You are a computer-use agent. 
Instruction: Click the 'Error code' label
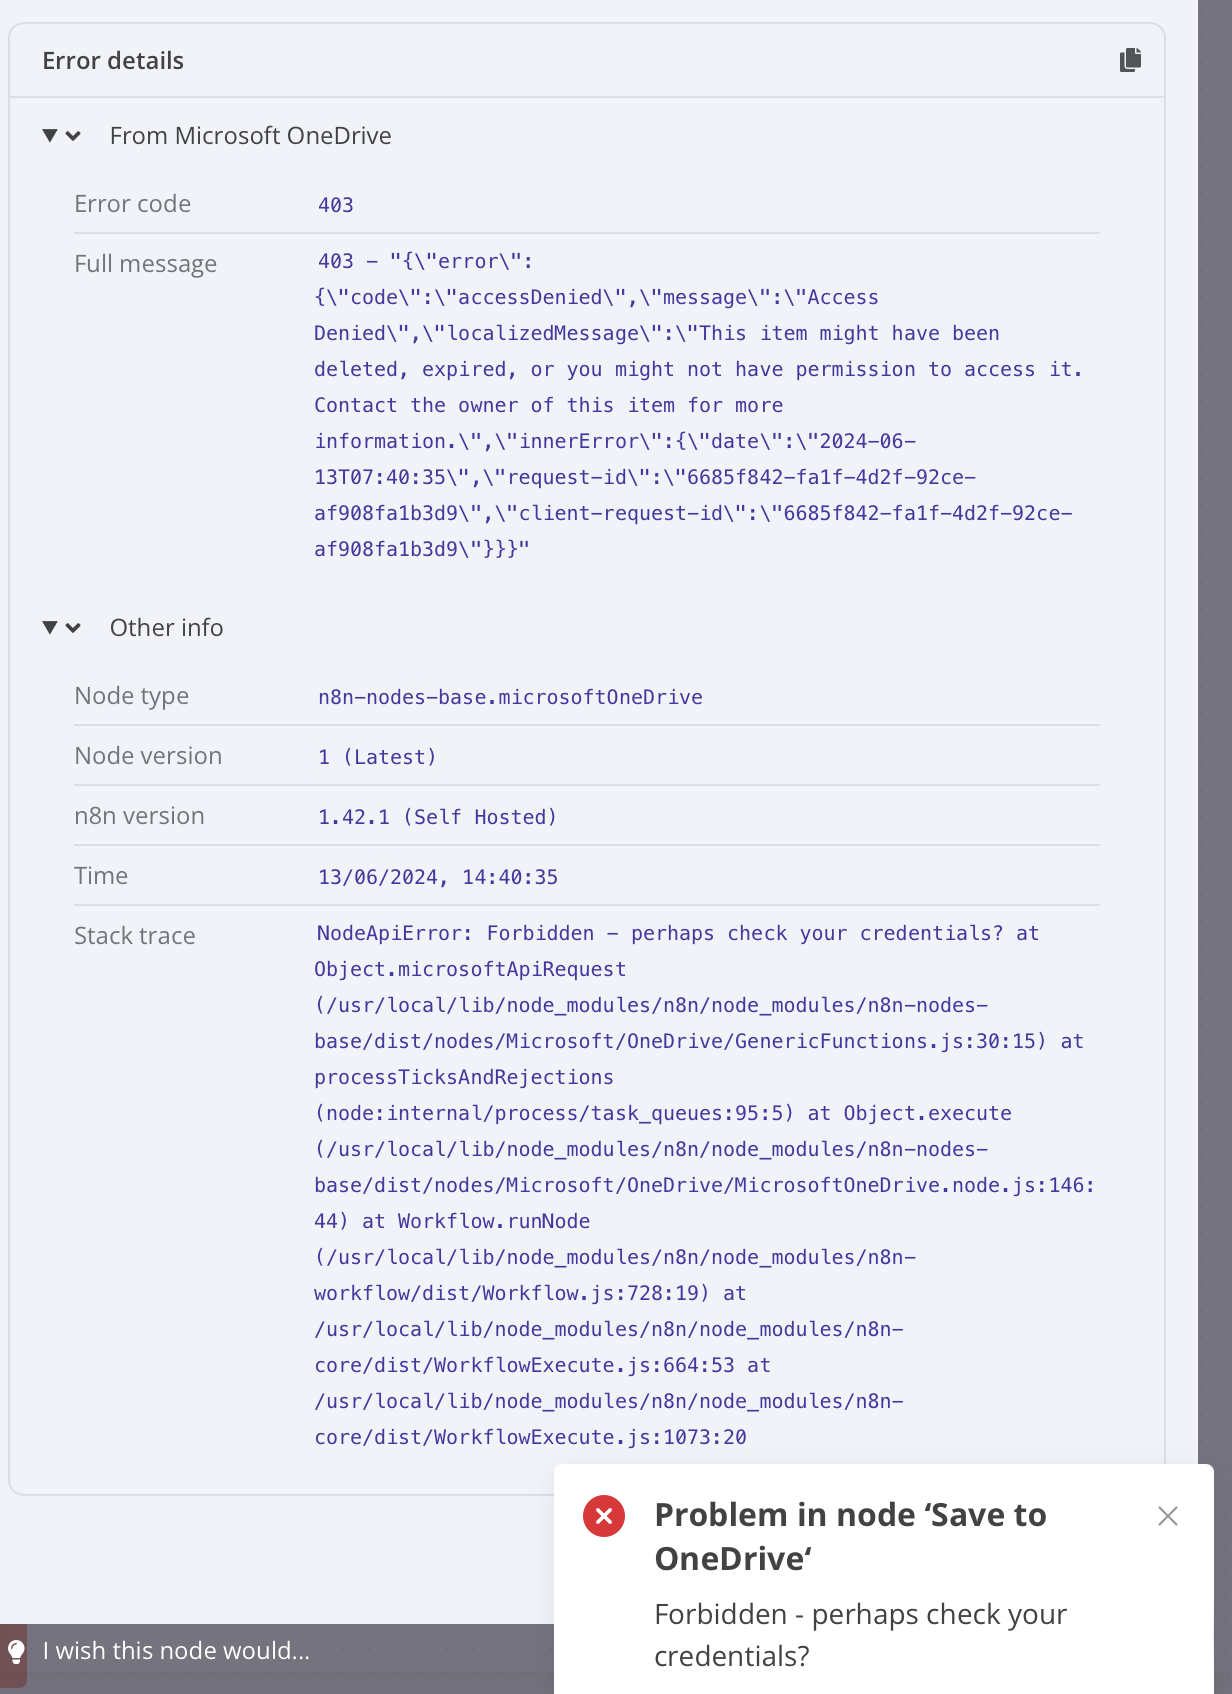tap(132, 204)
